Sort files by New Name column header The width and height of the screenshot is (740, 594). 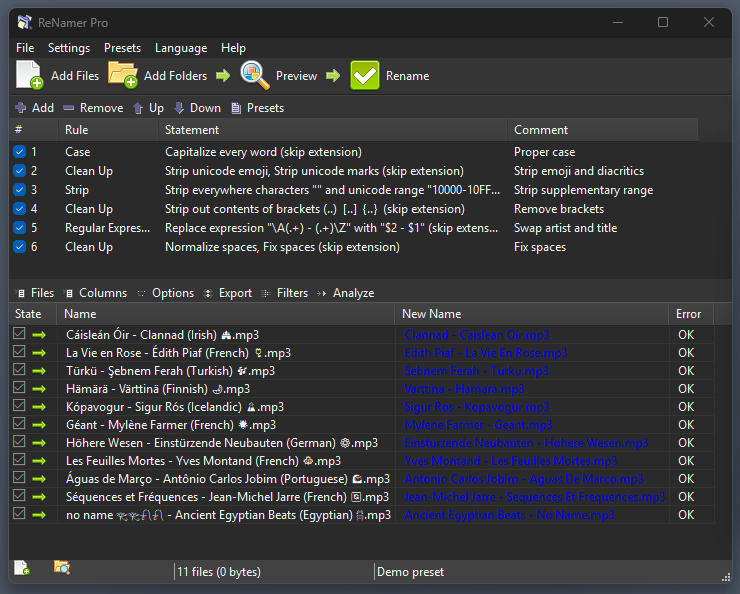tap(531, 314)
